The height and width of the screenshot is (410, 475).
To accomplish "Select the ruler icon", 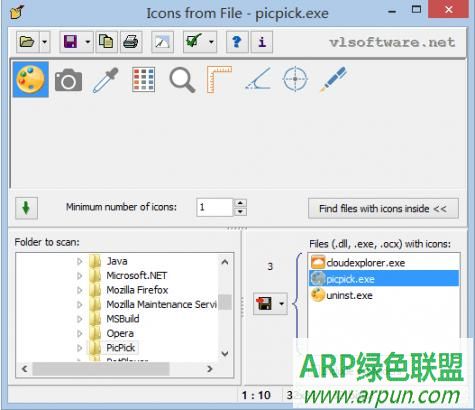I will [x=219, y=79].
